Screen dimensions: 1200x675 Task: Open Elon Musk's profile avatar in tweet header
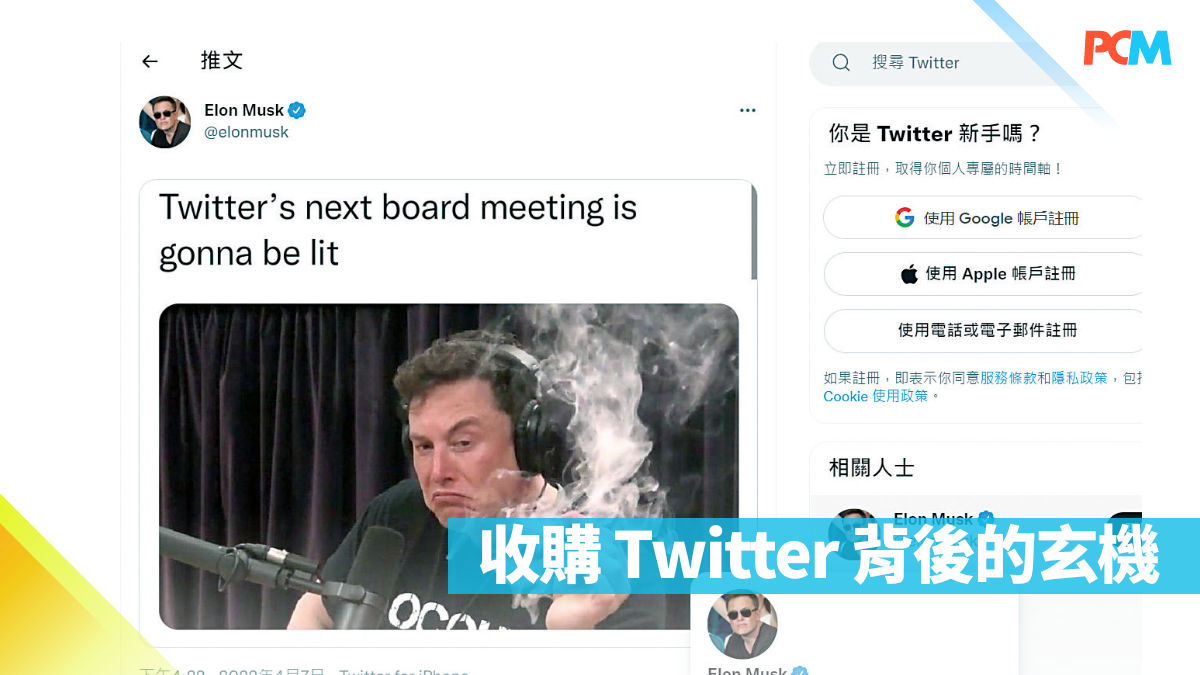click(165, 121)
